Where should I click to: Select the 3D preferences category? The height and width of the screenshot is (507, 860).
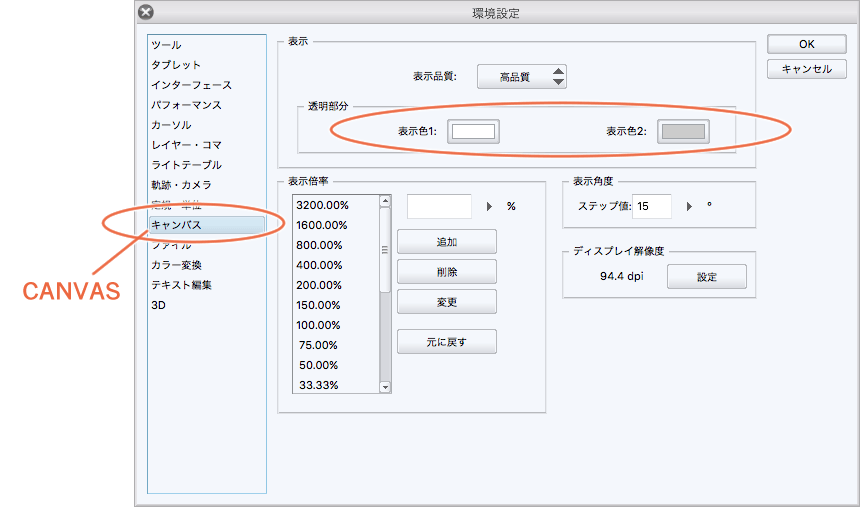158,305
